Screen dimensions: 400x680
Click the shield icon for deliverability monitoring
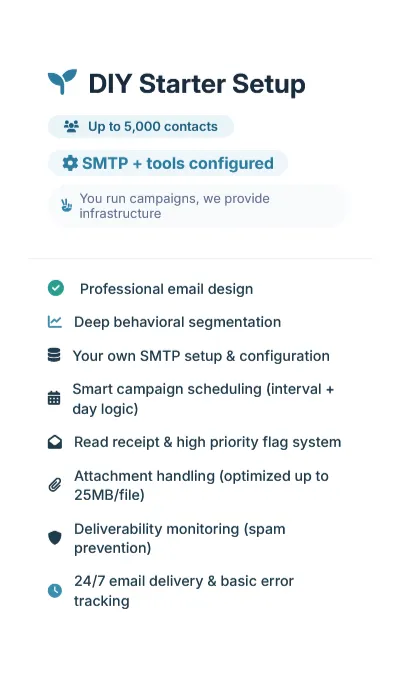(x=55, y=538)
